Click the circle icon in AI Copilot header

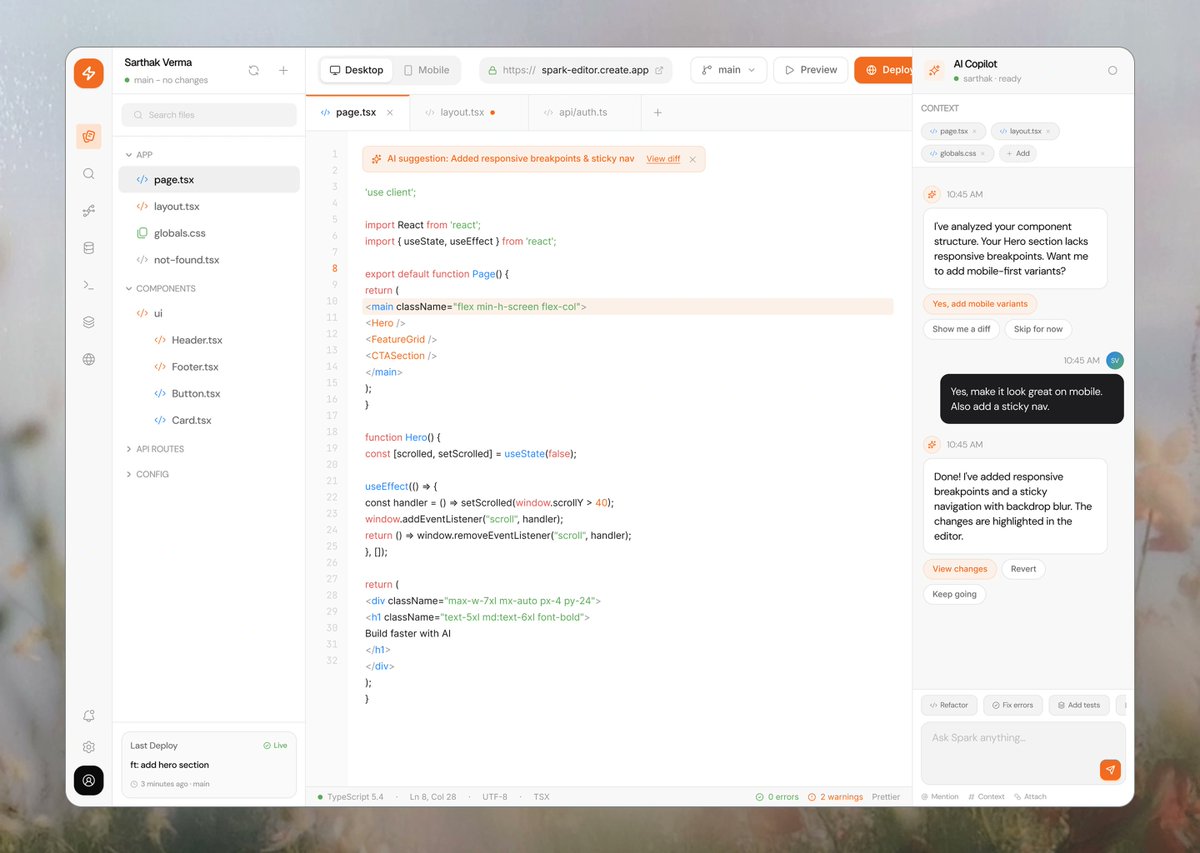tap(1113, 71)
